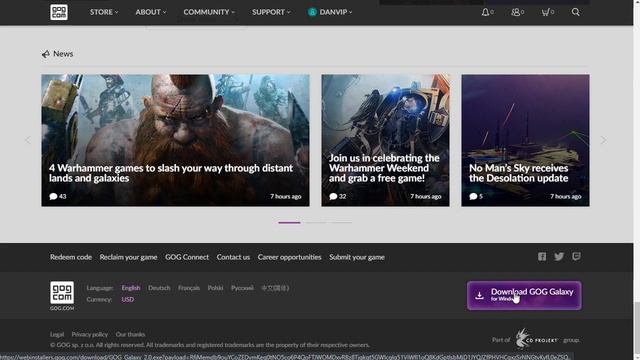Switch language to Русский
This screenshot has width=640, height=360.
pyautogui.click(x=242, y=288)
